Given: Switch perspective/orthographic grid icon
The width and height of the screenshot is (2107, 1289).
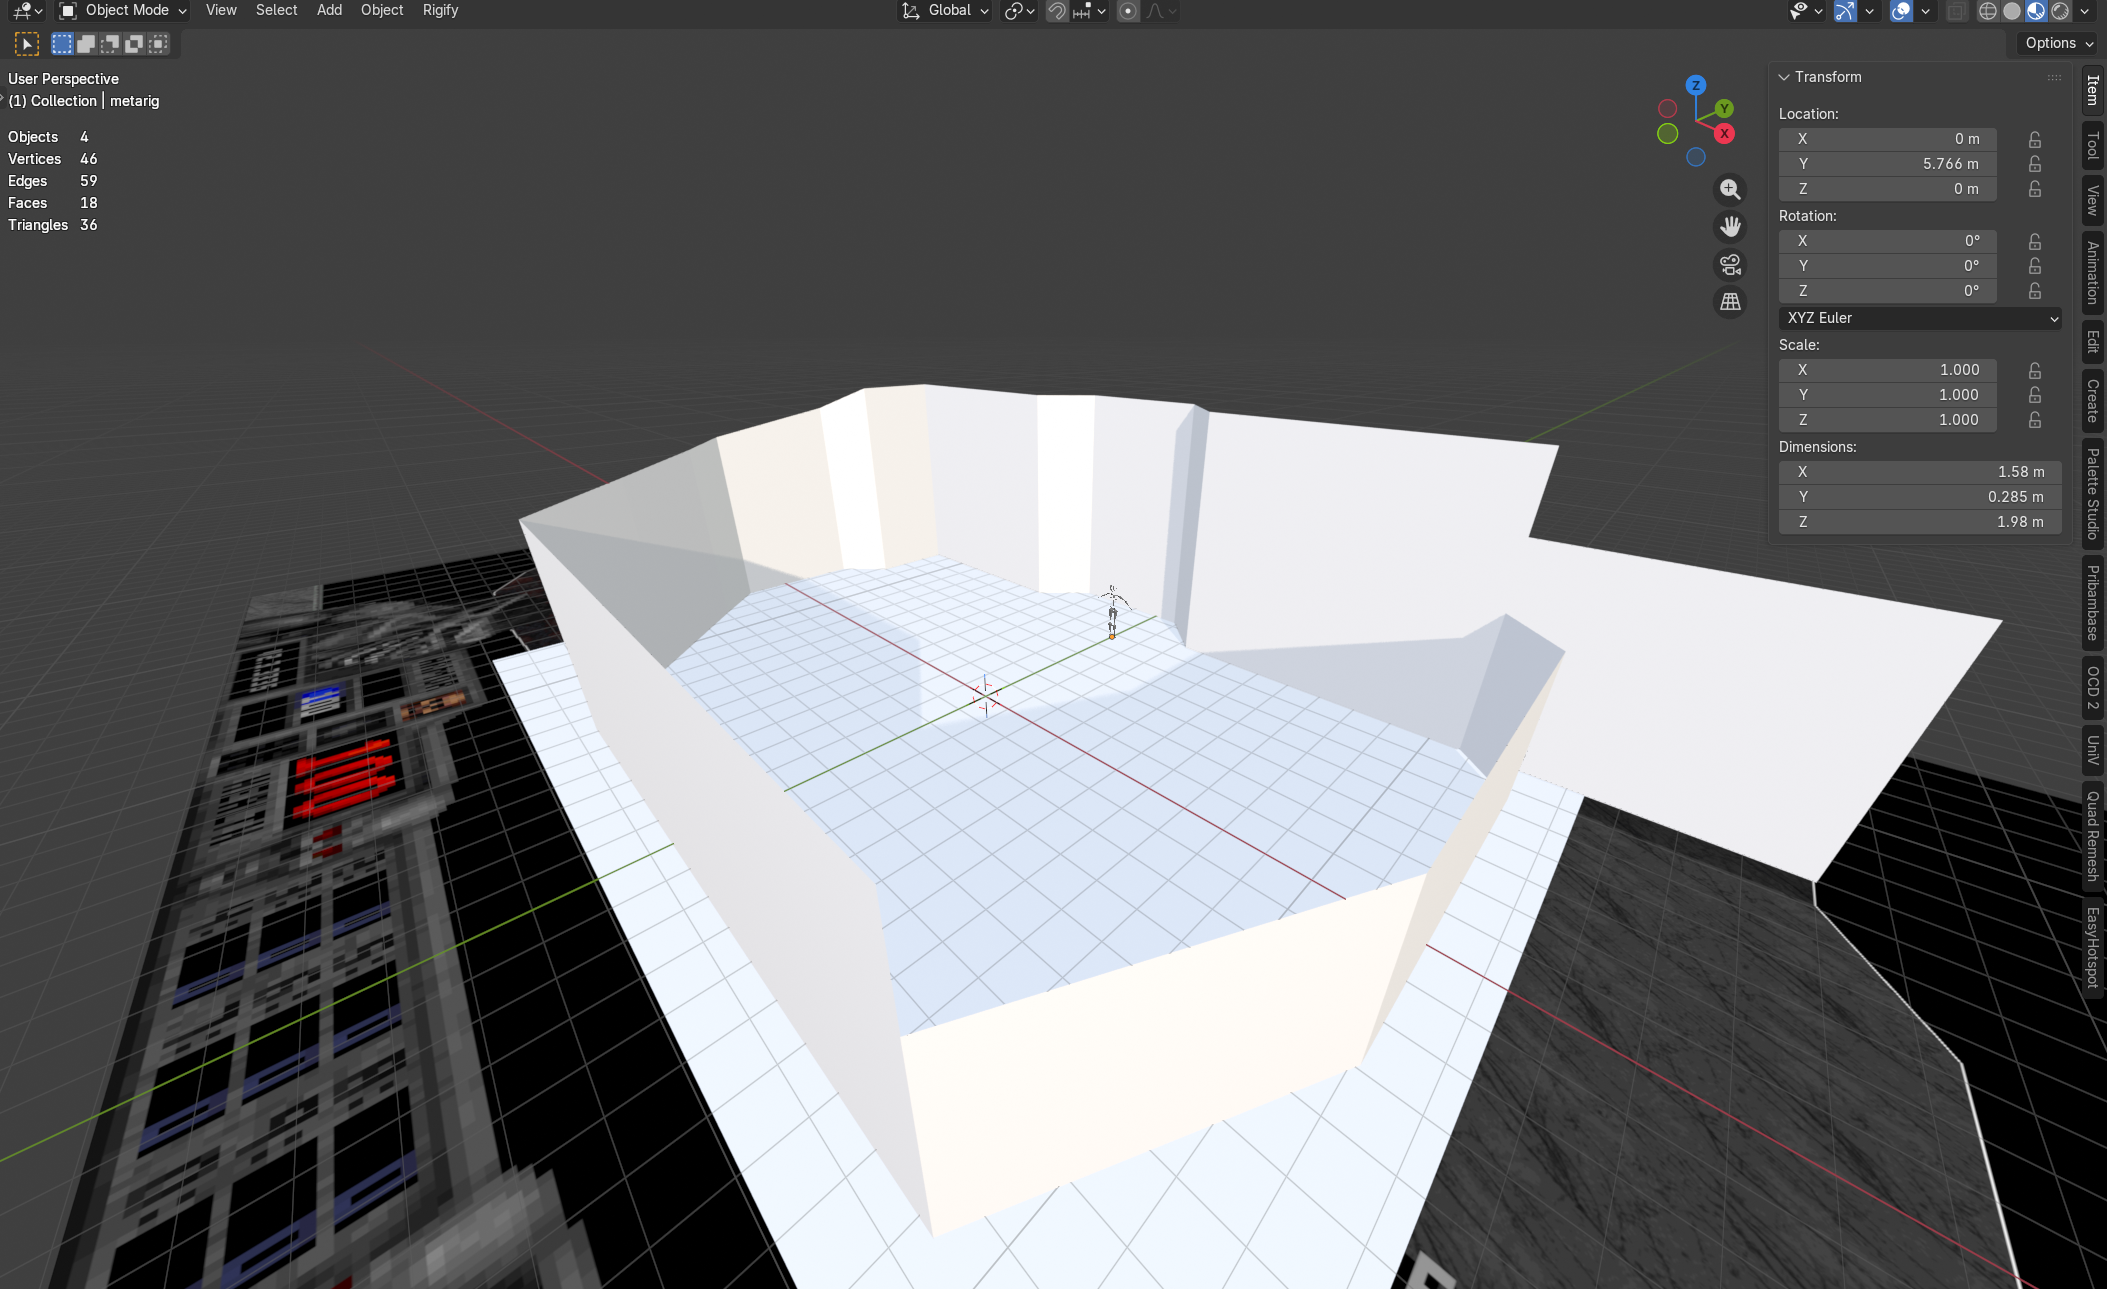Looking at the screenshot, I should click(x=1730, y=301).
